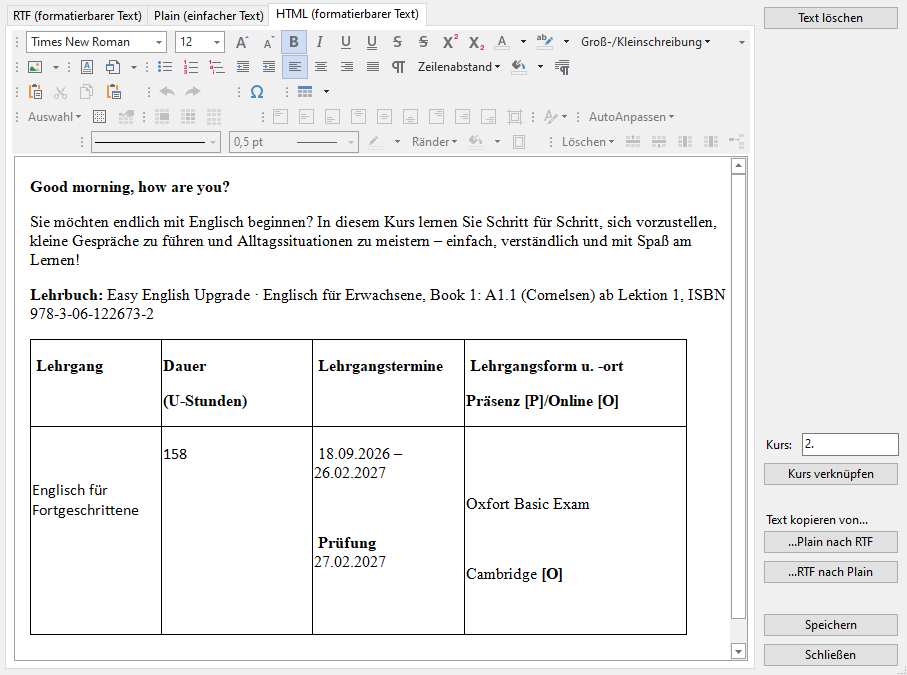Image resolution: width=907 pixels, height=675 pixels.
Task: Open the toolbar overflow arrow at right
Action: pos(742,42)
